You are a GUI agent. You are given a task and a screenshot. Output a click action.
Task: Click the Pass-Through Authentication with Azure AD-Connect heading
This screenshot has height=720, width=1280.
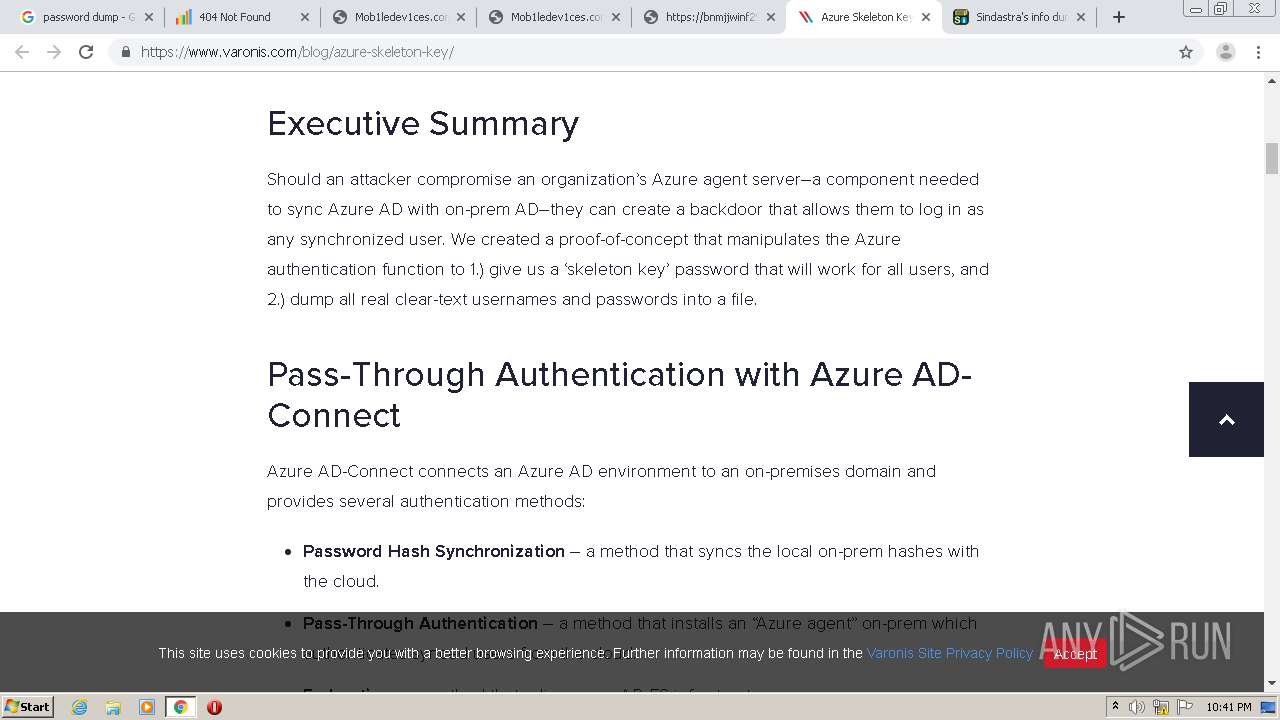[x=619, y=394]
